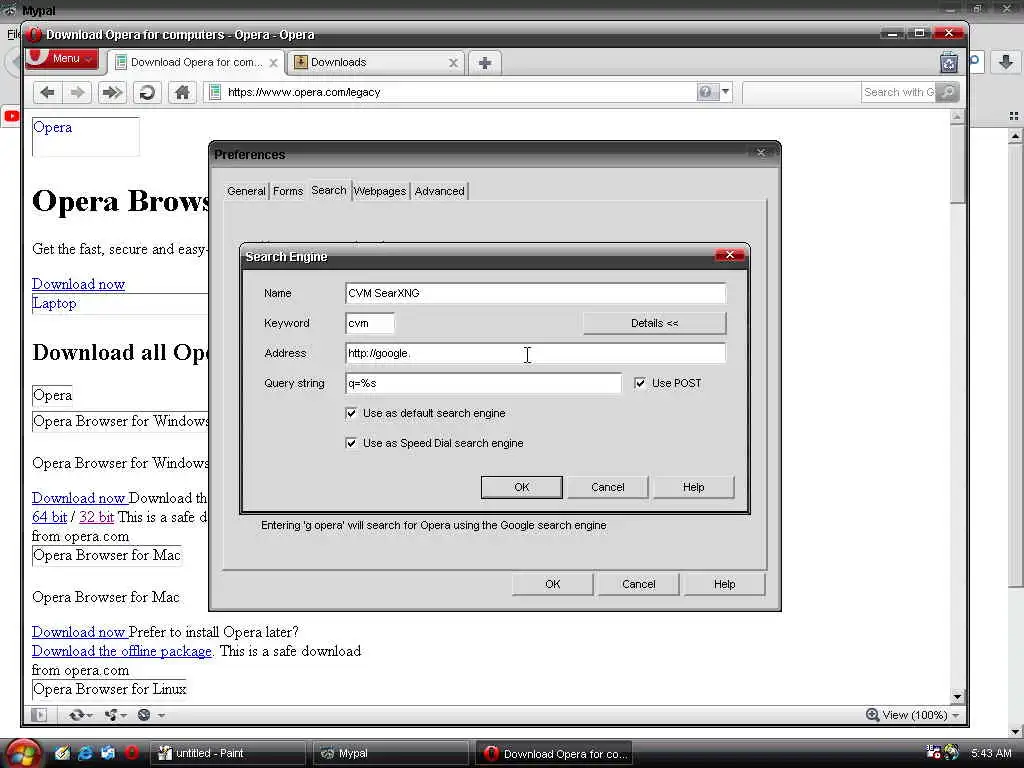Uncheck Use as default search engine
The height and width of the screenshot is (768, 1024).
[x=351, y=413]
